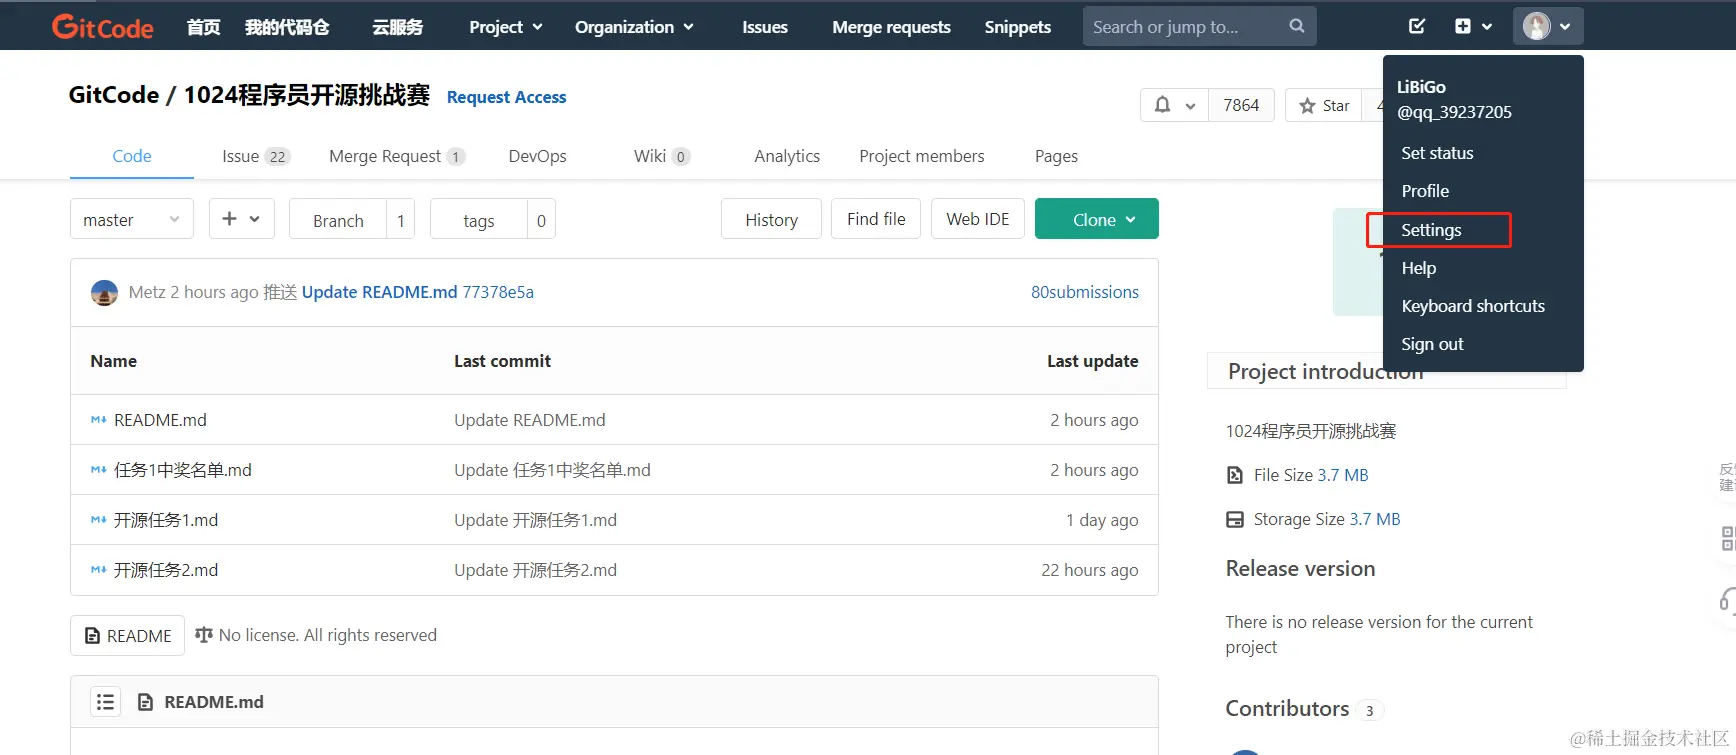Click the README button below file list
This screenshot has height=755, width=1736.
coord(128,636)
